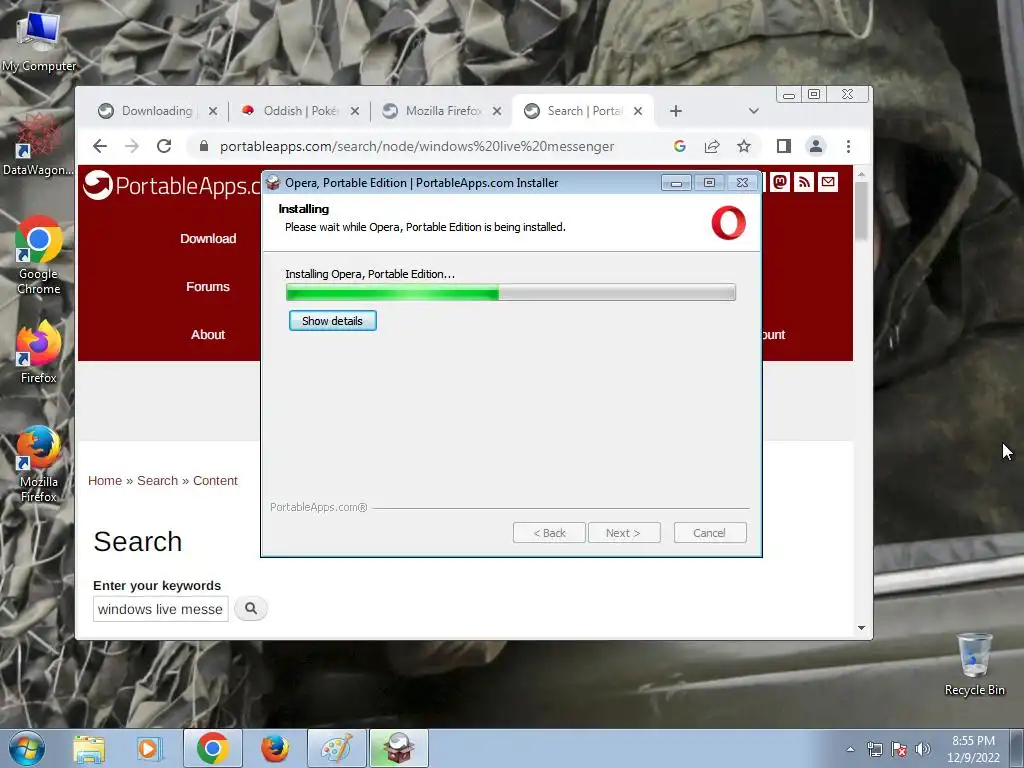Show hidden system tray icons

850,749
